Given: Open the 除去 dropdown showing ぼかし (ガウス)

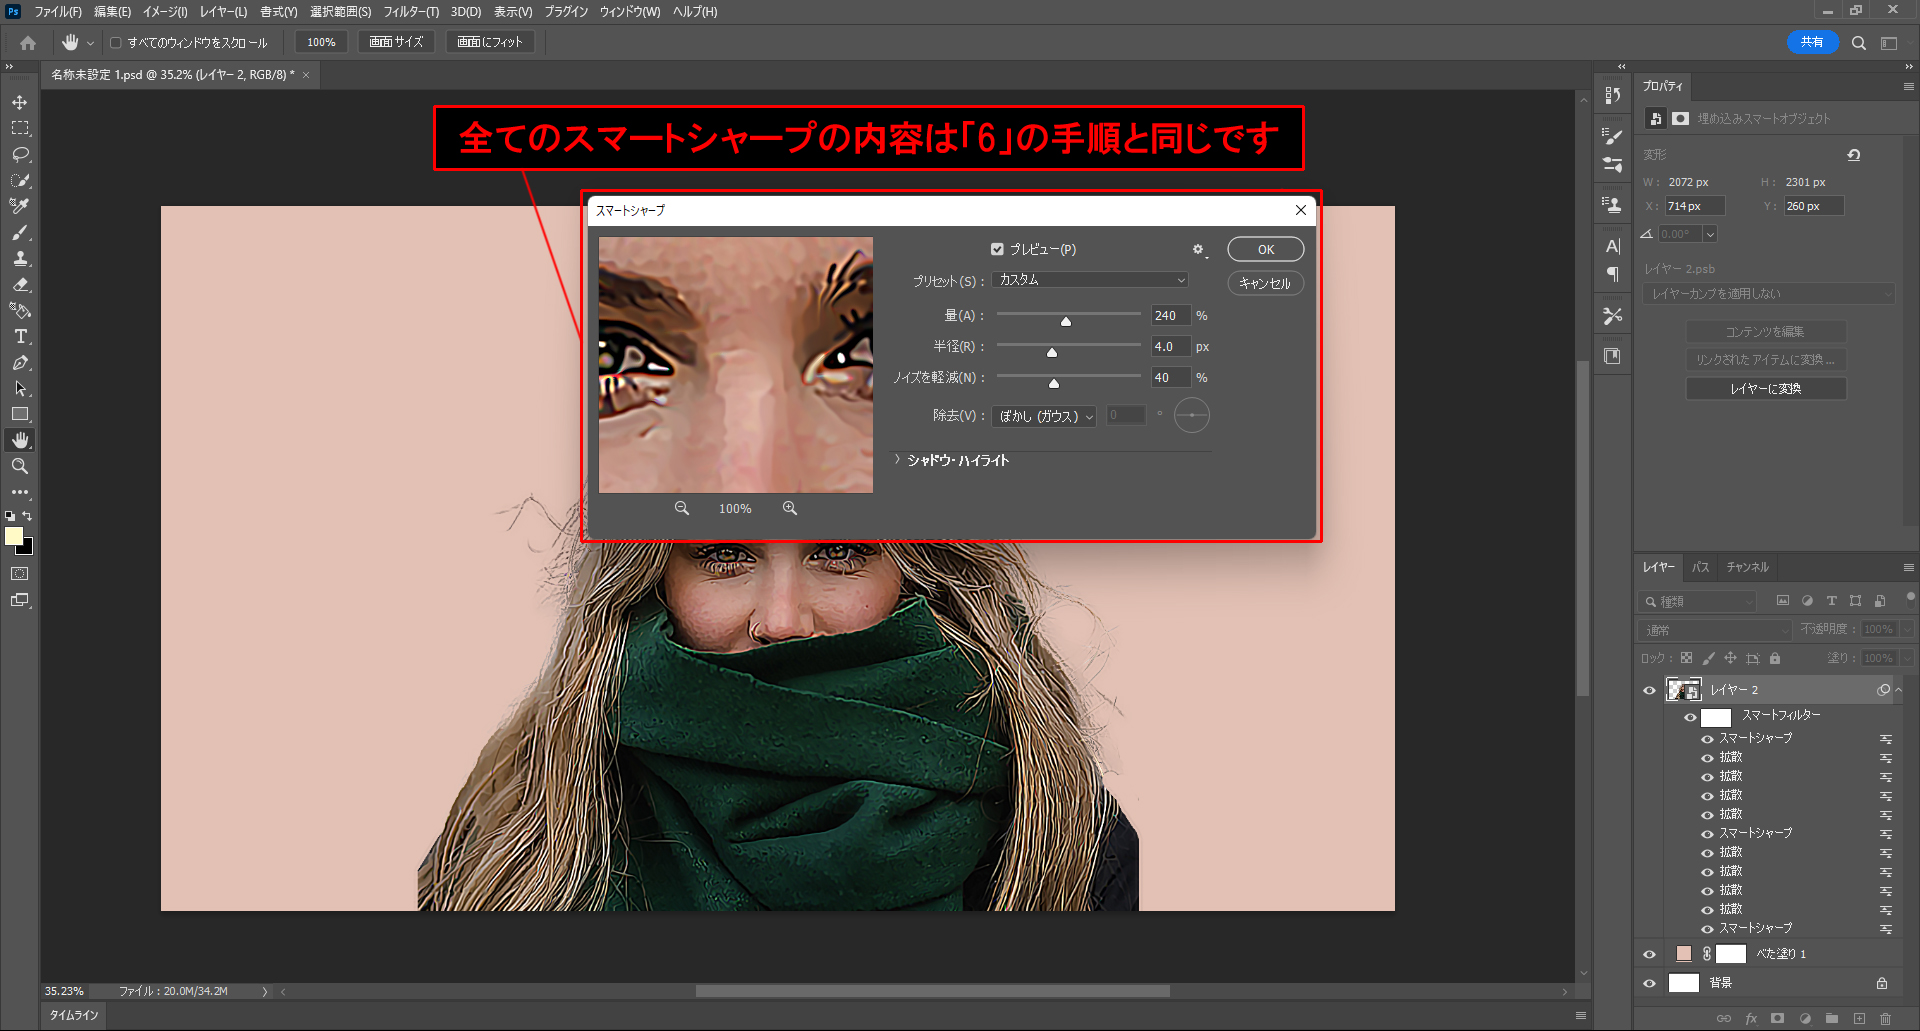Looking at the screenshot, I should coord(1045,416).
